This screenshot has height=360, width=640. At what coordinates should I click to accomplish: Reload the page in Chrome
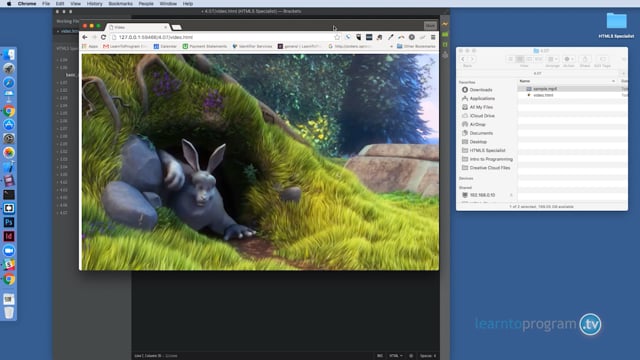click(103, 37)
